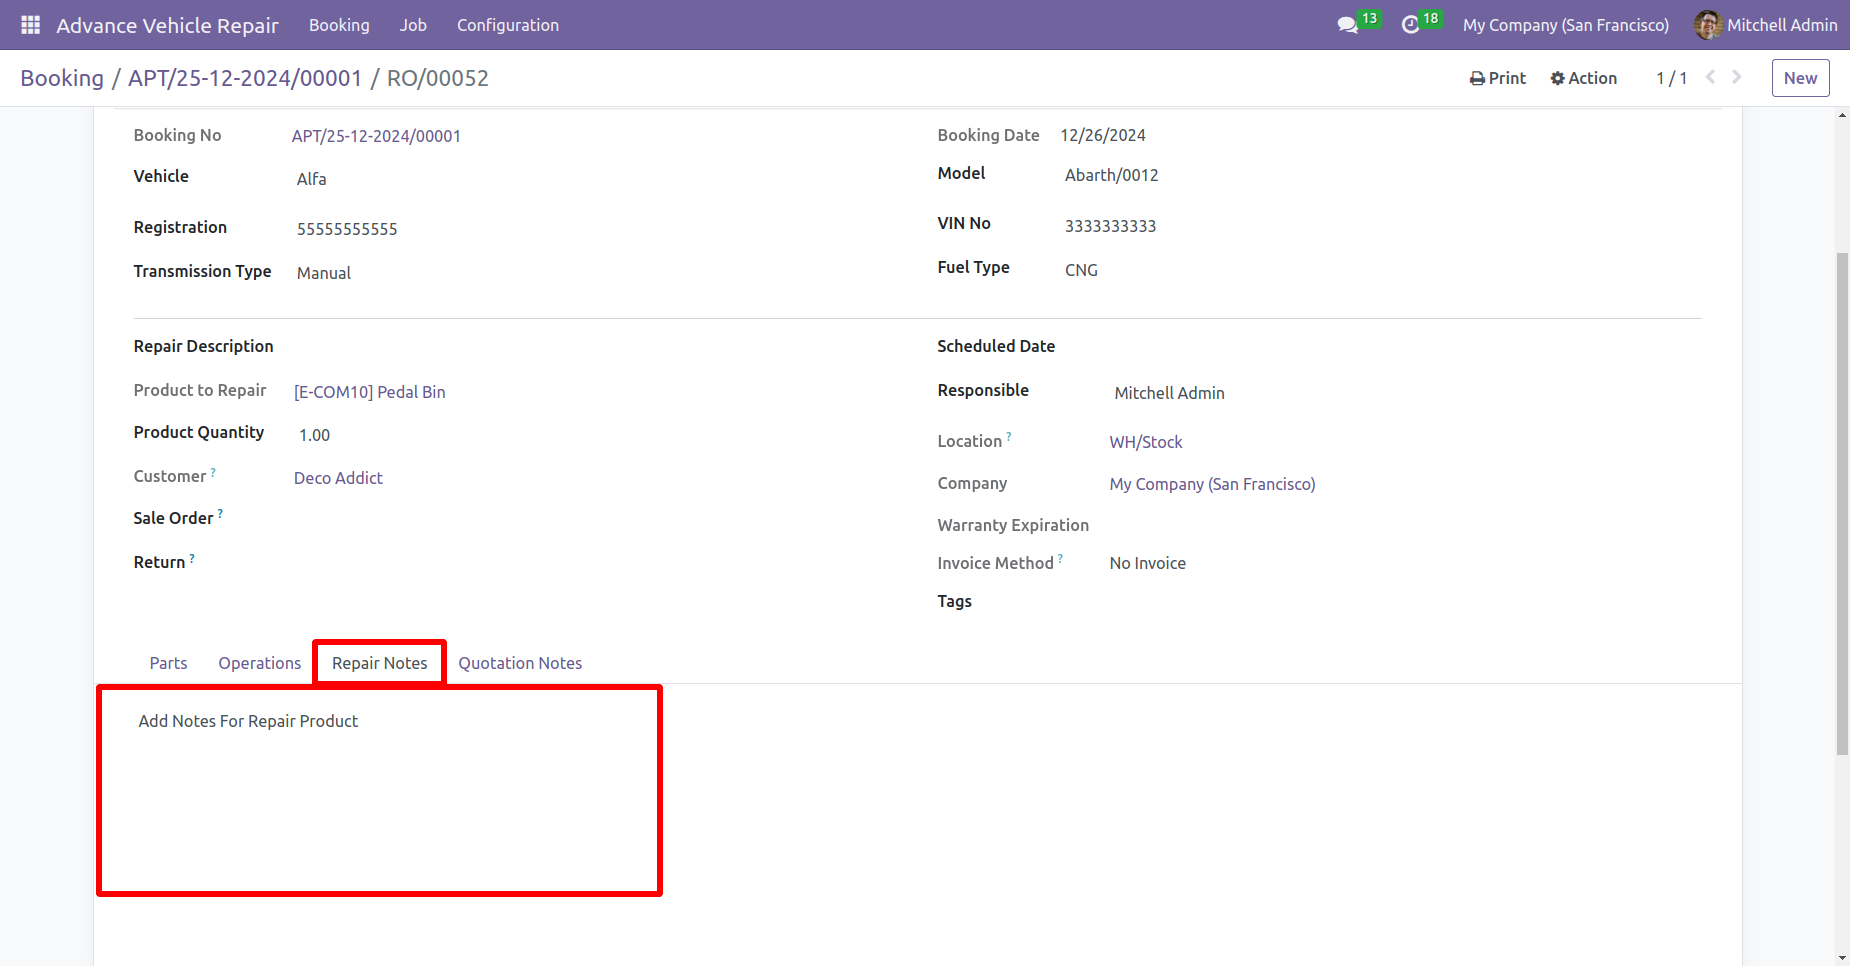Switch to the Operations tab
The height and width of the screenshot is (966, 1850).
pos(260,663)
